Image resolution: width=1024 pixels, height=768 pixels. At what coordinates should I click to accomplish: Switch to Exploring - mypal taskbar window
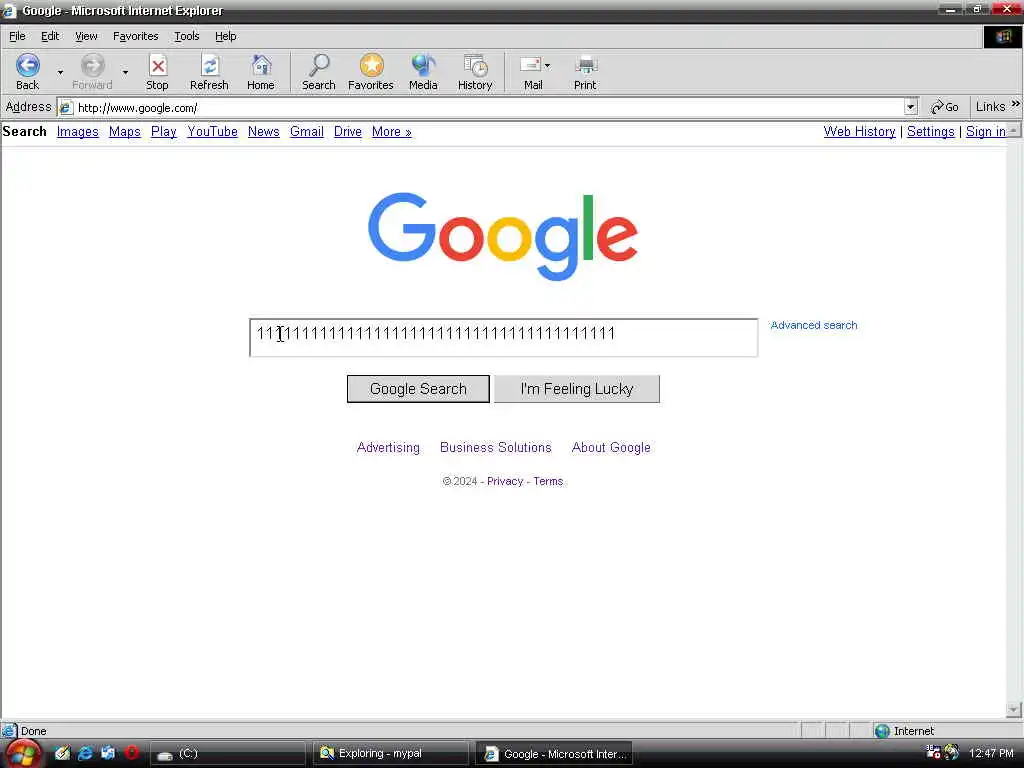point(391,754)
